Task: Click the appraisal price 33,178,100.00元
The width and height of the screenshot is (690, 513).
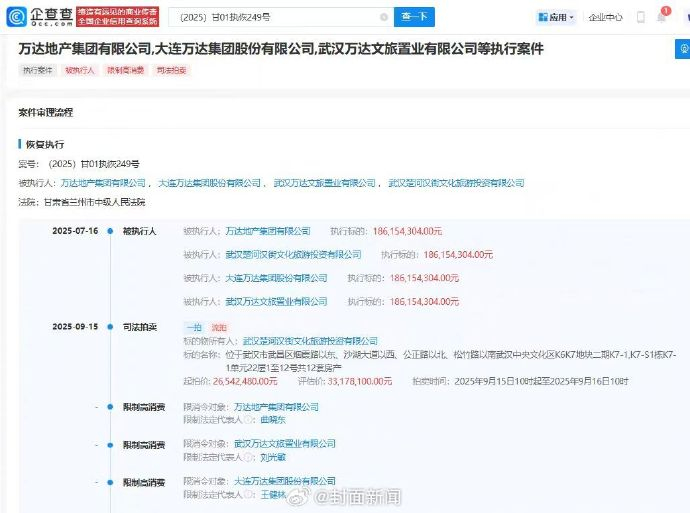Action: (360, 381)
